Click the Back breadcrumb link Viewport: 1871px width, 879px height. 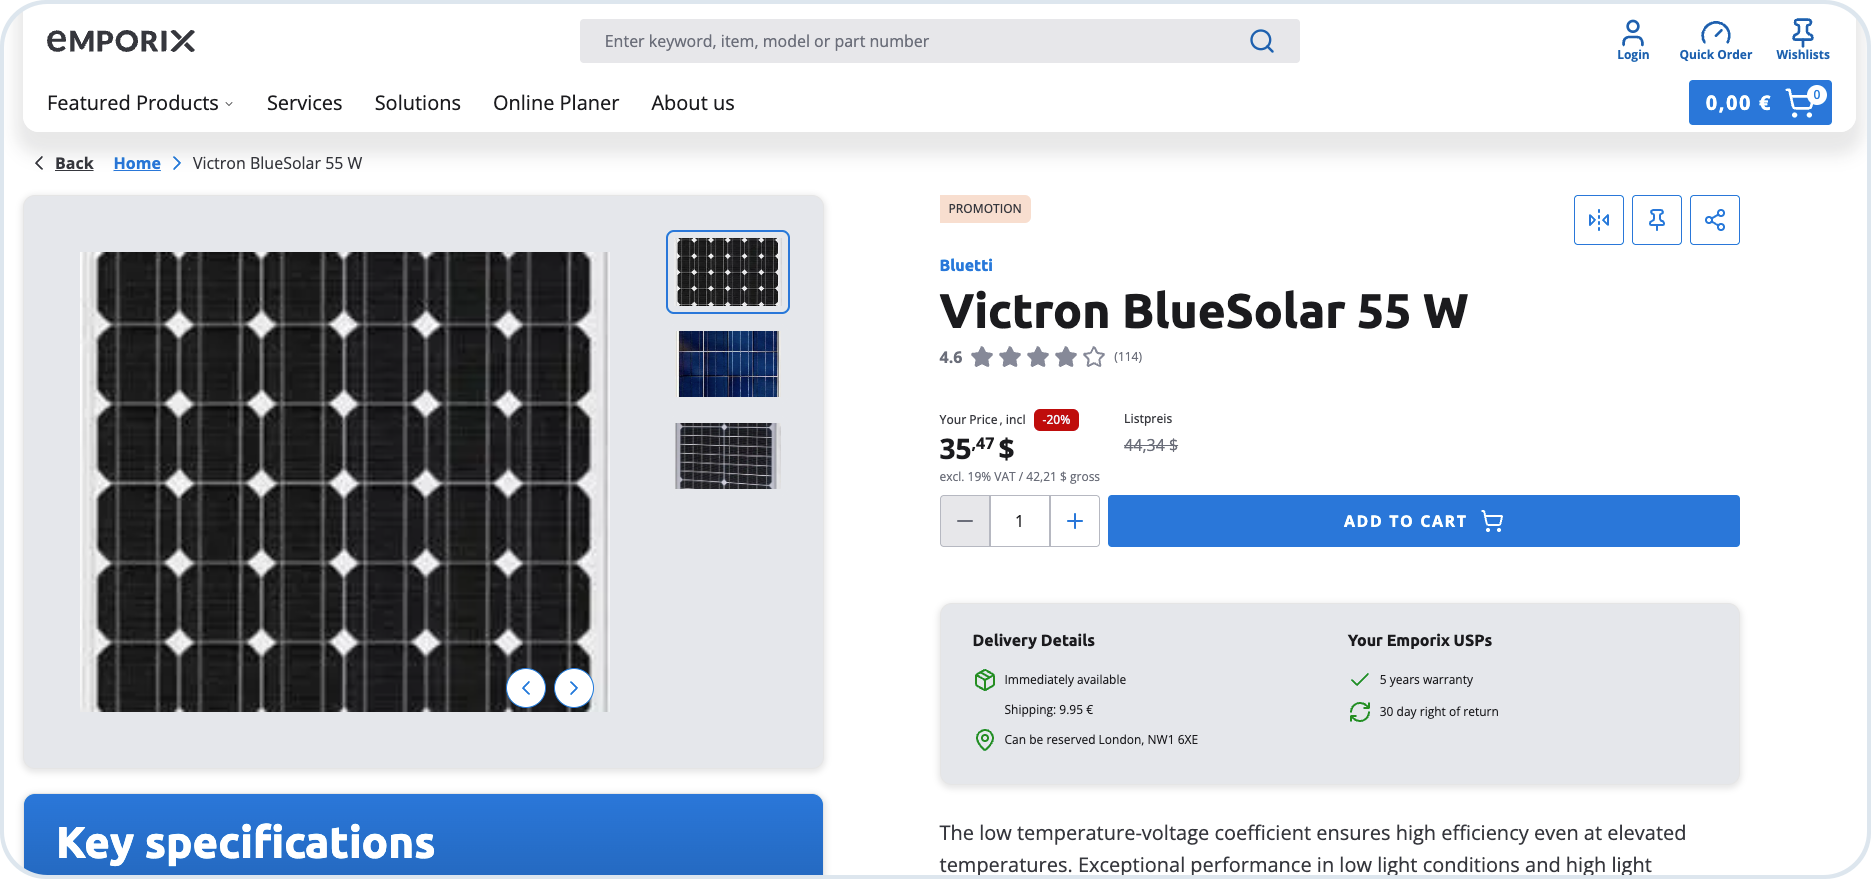73,163
